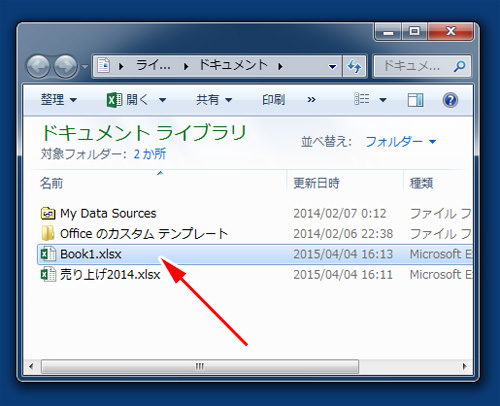Click the document icon in address bar
Viewport: 500px width, 406px height.
pyautogui.click(x=104, y=66)
